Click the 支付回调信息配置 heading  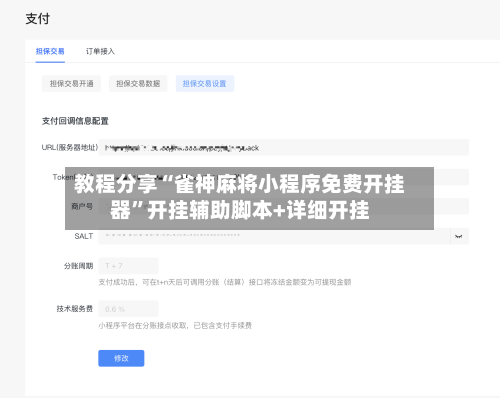point(75,121)
